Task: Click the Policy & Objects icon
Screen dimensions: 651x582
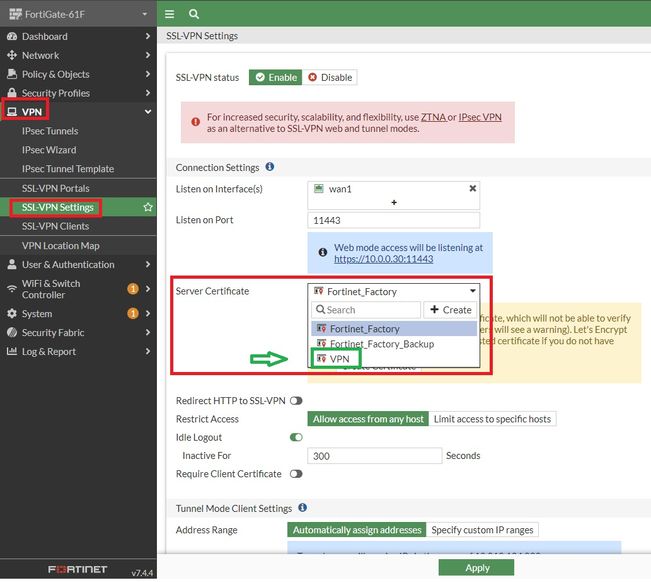Action: click(12, 74)
